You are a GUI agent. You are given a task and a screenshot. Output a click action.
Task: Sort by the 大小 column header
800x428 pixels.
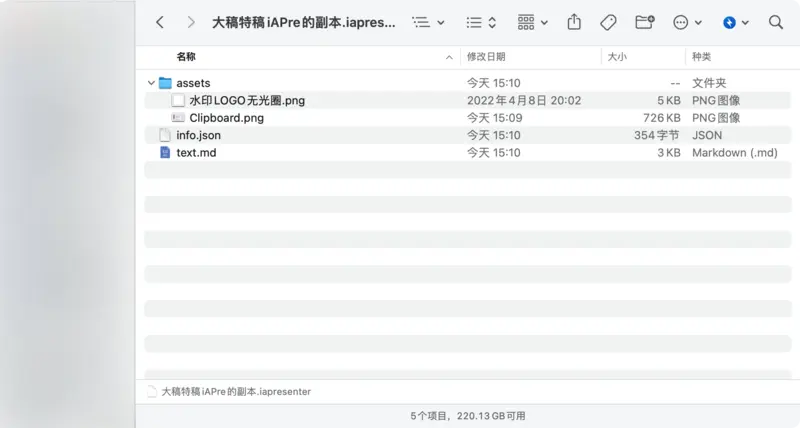[x=617, y=57]
